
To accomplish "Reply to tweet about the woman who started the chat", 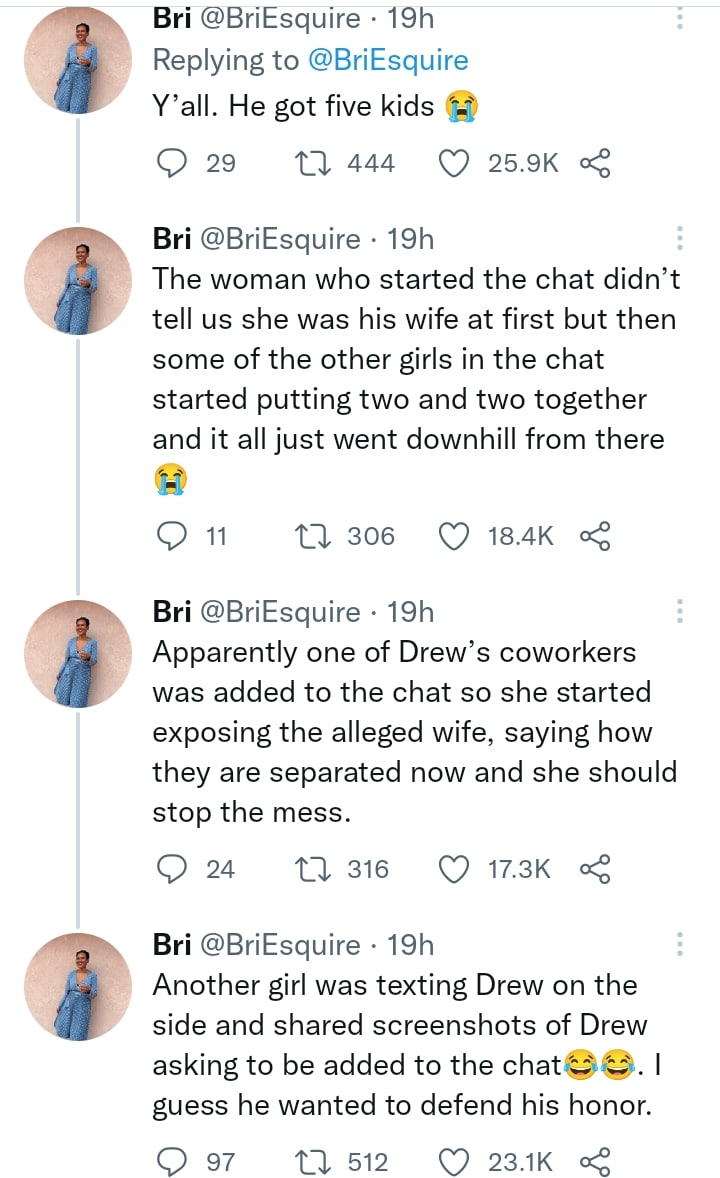I will tap(176, 537).
